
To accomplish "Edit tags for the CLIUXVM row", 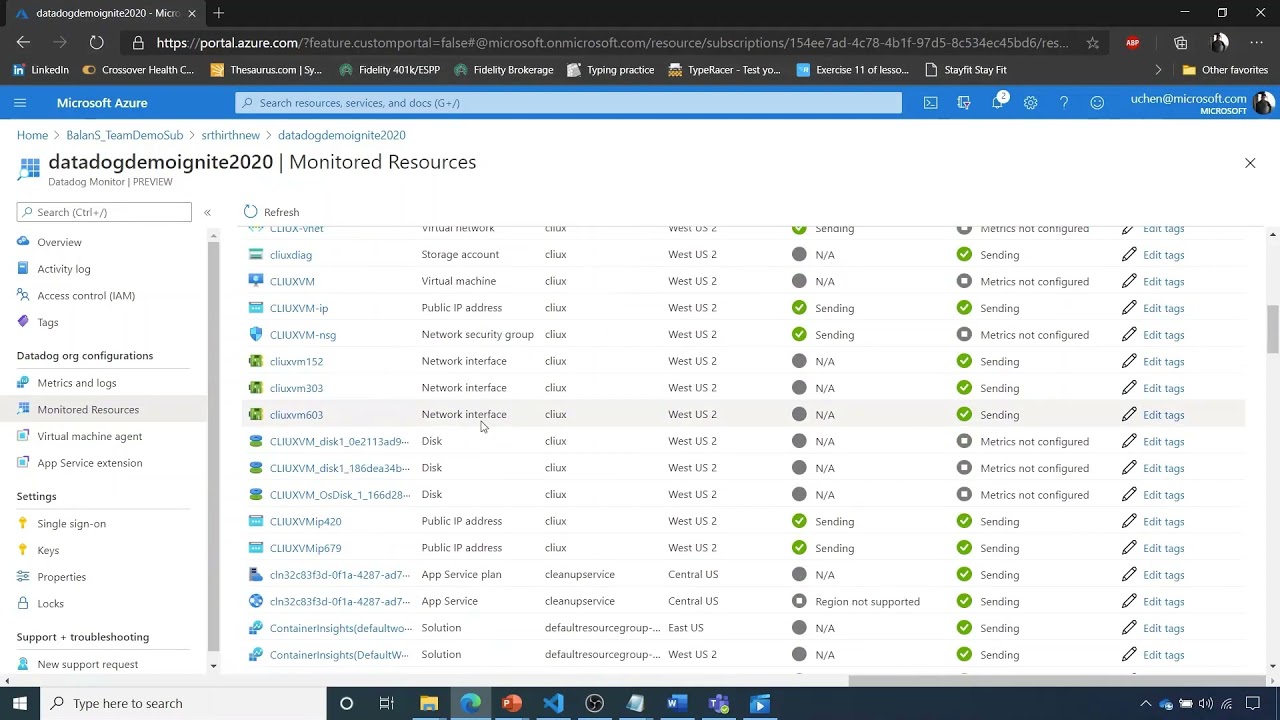I will pyautogui.click(x=1163, y=282).
